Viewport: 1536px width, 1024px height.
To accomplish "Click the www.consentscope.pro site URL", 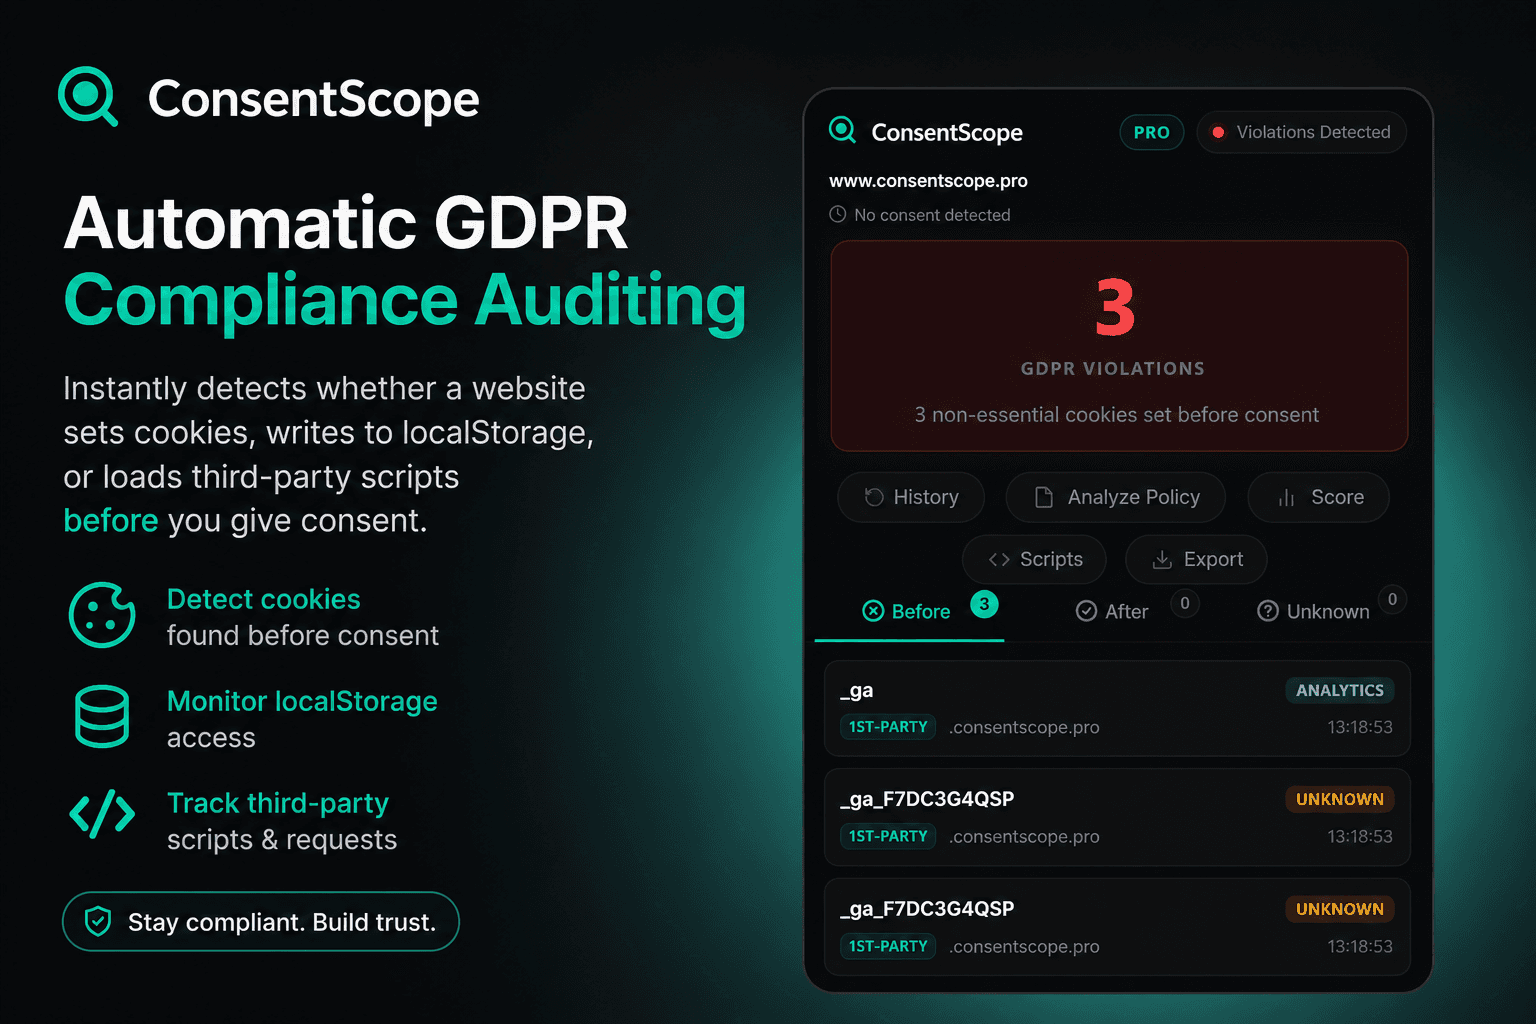I will 928,181.
